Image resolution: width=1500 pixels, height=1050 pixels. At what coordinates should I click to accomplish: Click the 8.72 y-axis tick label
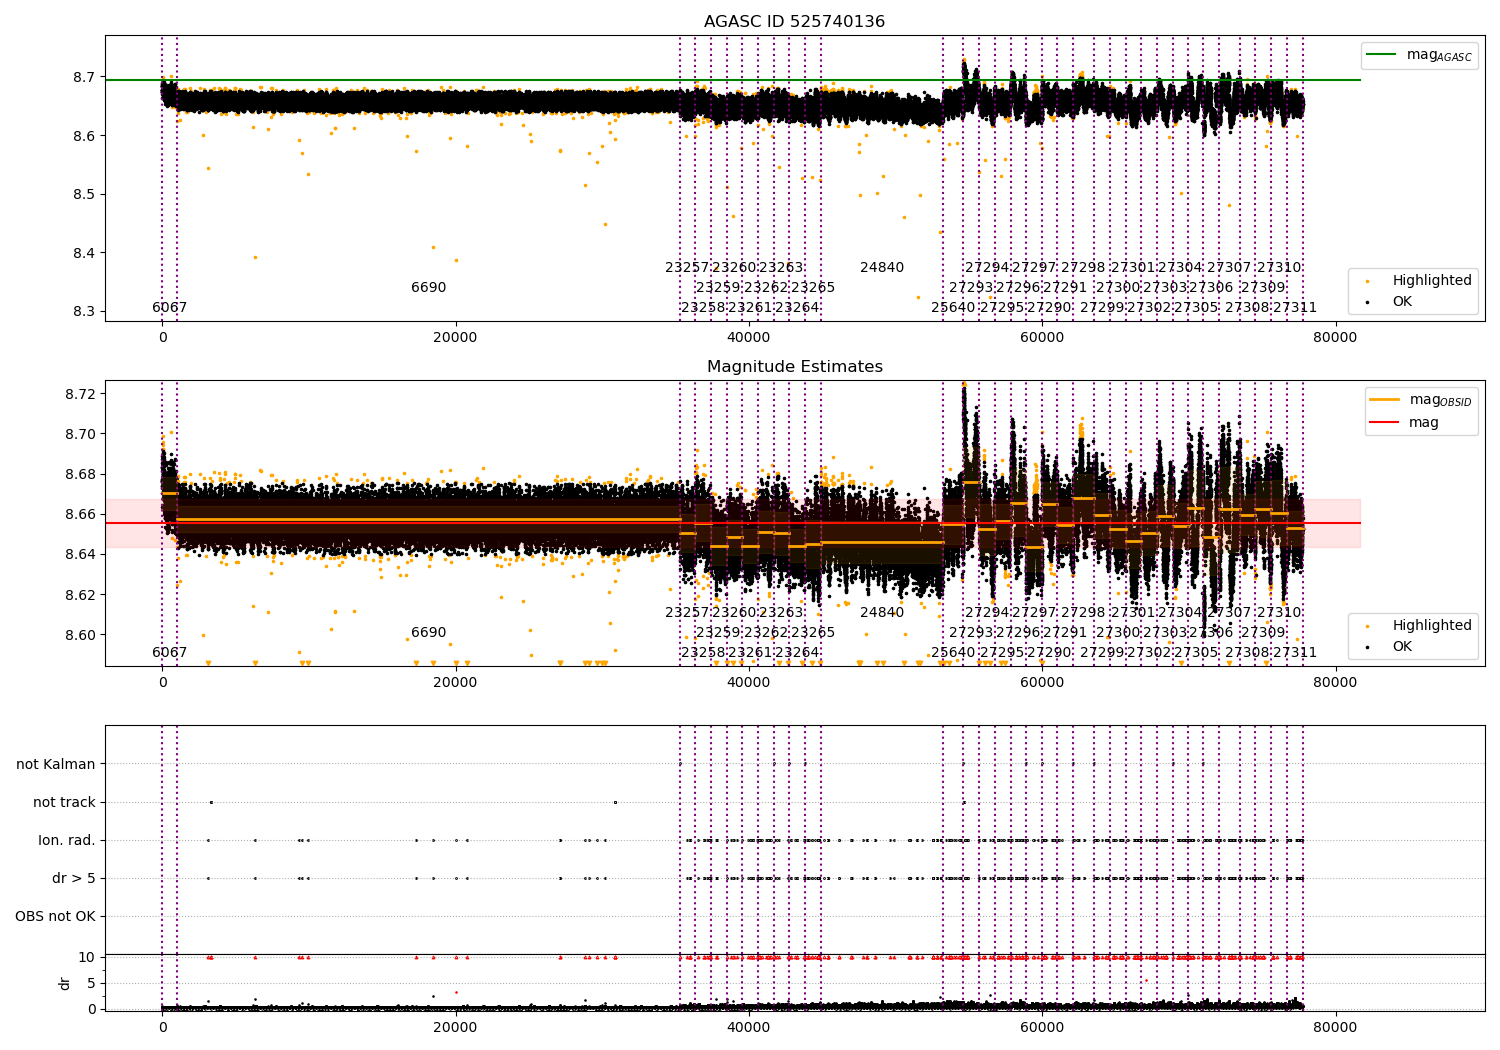coord(80,394)
